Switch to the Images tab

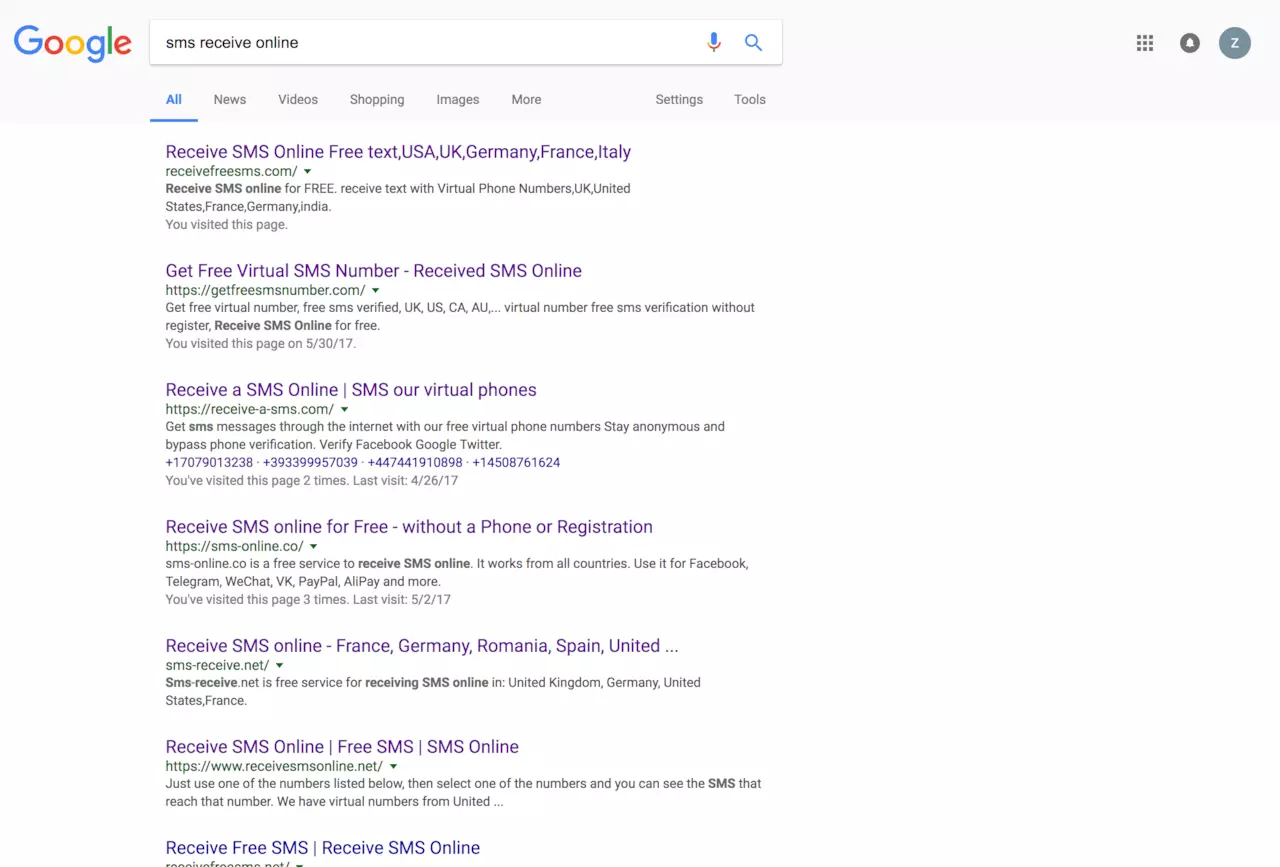point(458,100)
